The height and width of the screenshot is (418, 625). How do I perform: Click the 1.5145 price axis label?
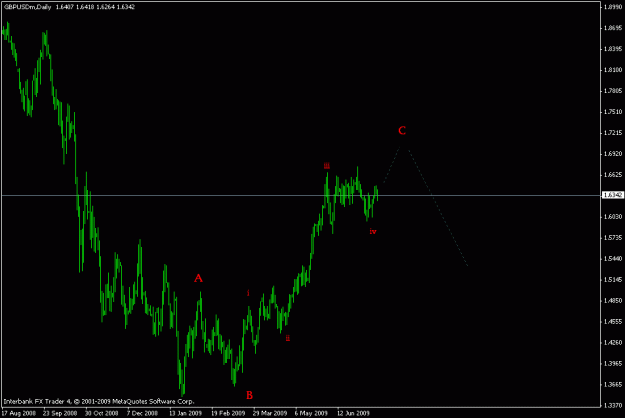(613, 280)
